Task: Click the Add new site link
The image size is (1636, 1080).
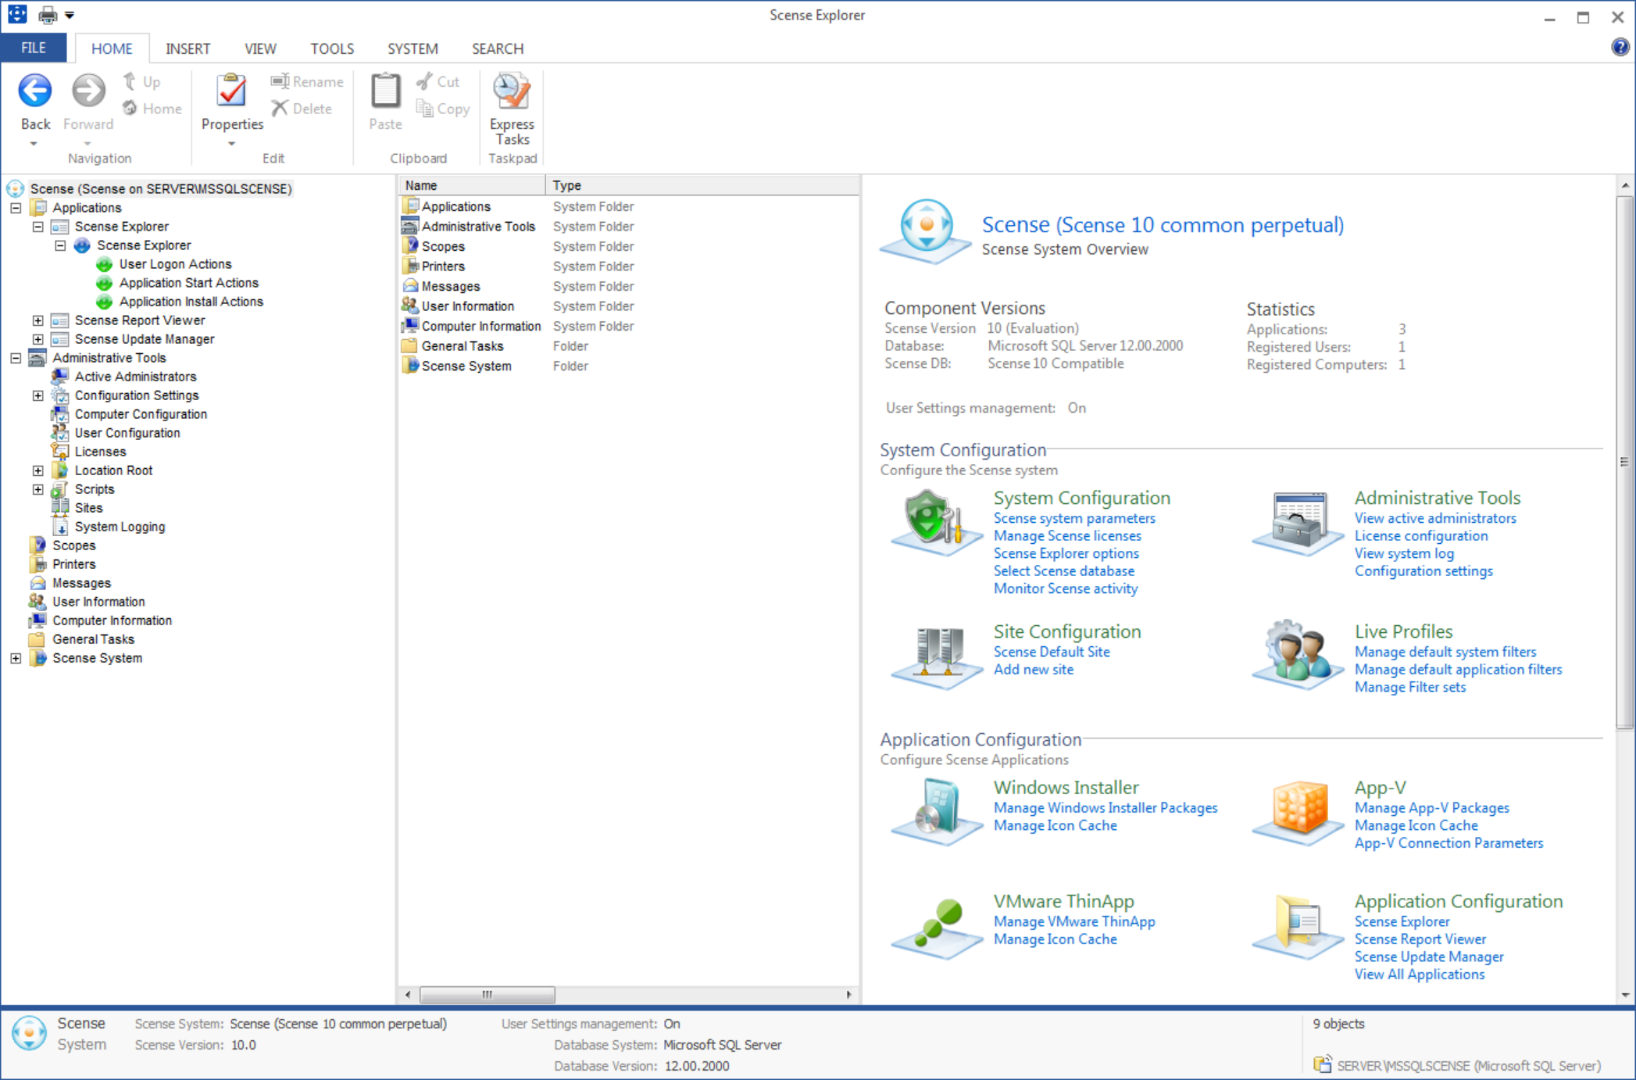Action: click(1033, 669)
